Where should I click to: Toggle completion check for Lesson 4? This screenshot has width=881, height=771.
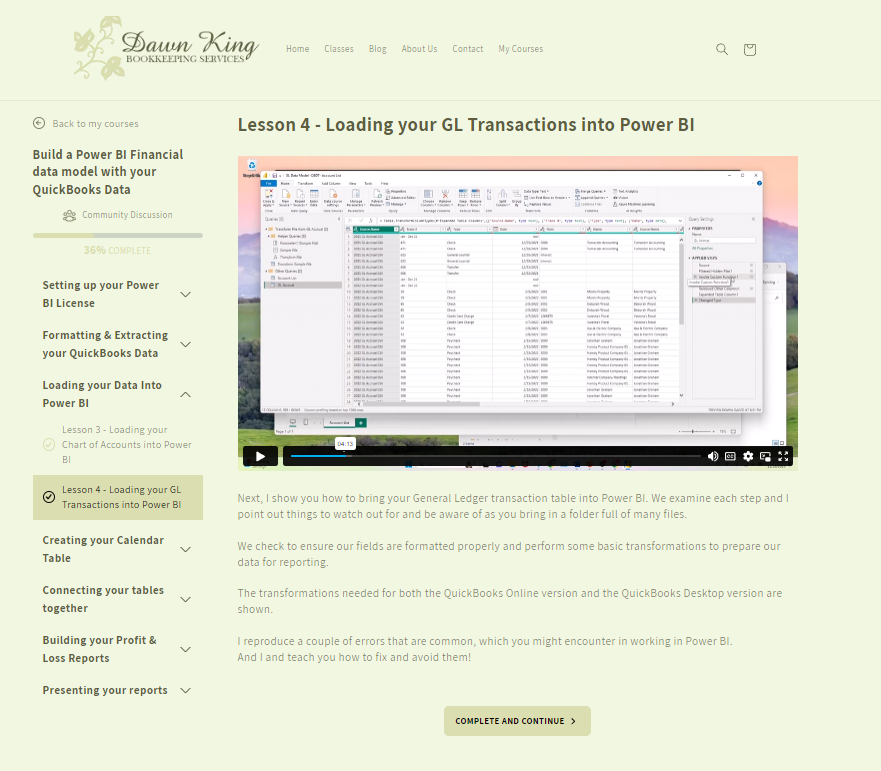(x=49, y=497)
